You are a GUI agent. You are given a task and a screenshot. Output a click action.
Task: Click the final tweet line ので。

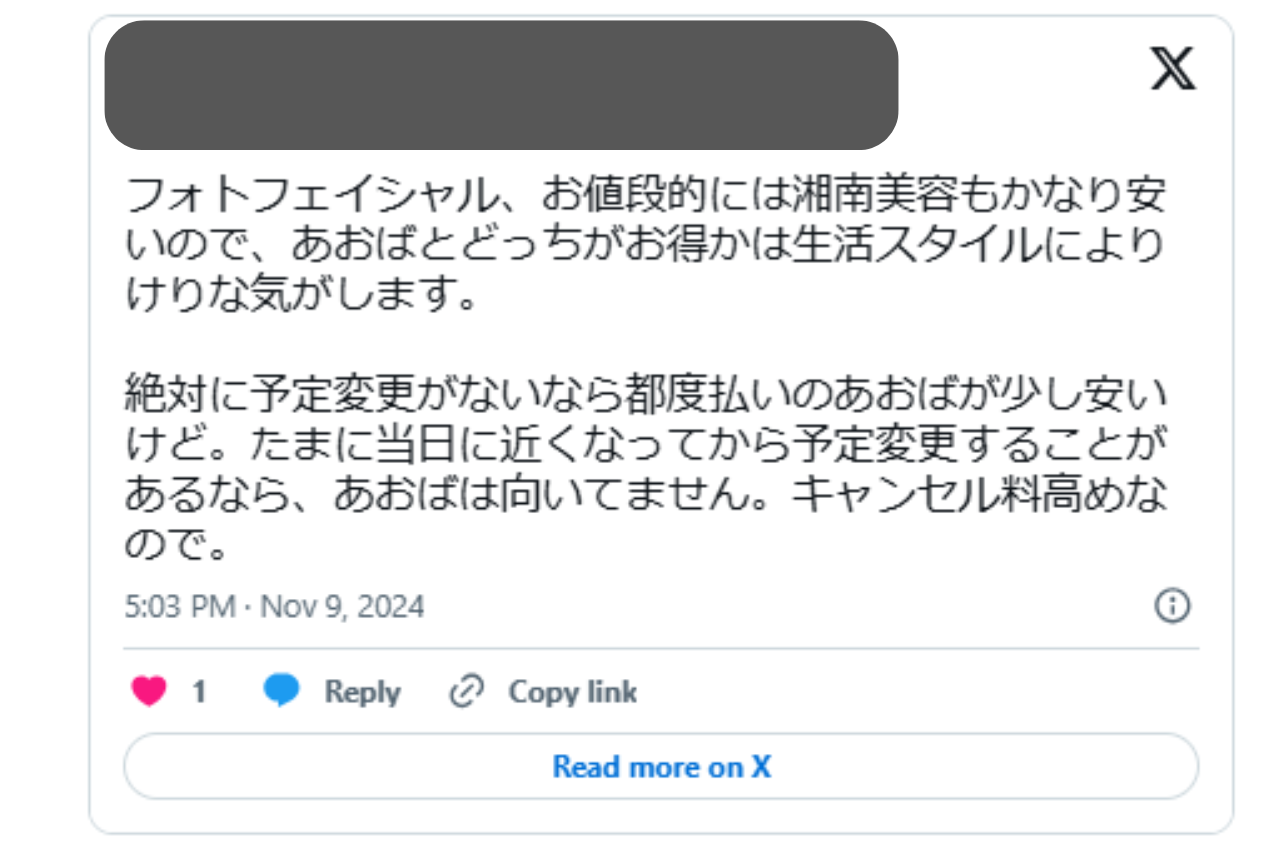[x=178, y=545]
